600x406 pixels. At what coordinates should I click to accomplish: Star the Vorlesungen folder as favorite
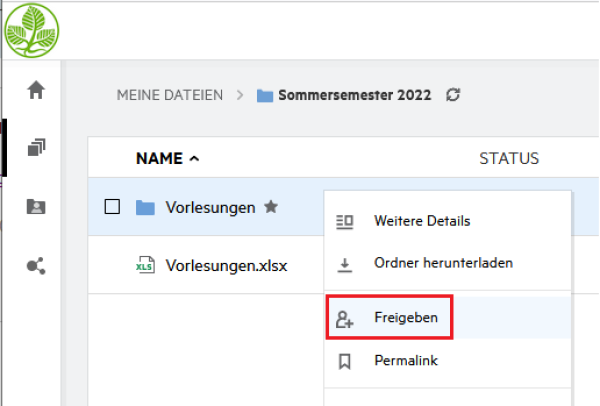click(270, 207)
